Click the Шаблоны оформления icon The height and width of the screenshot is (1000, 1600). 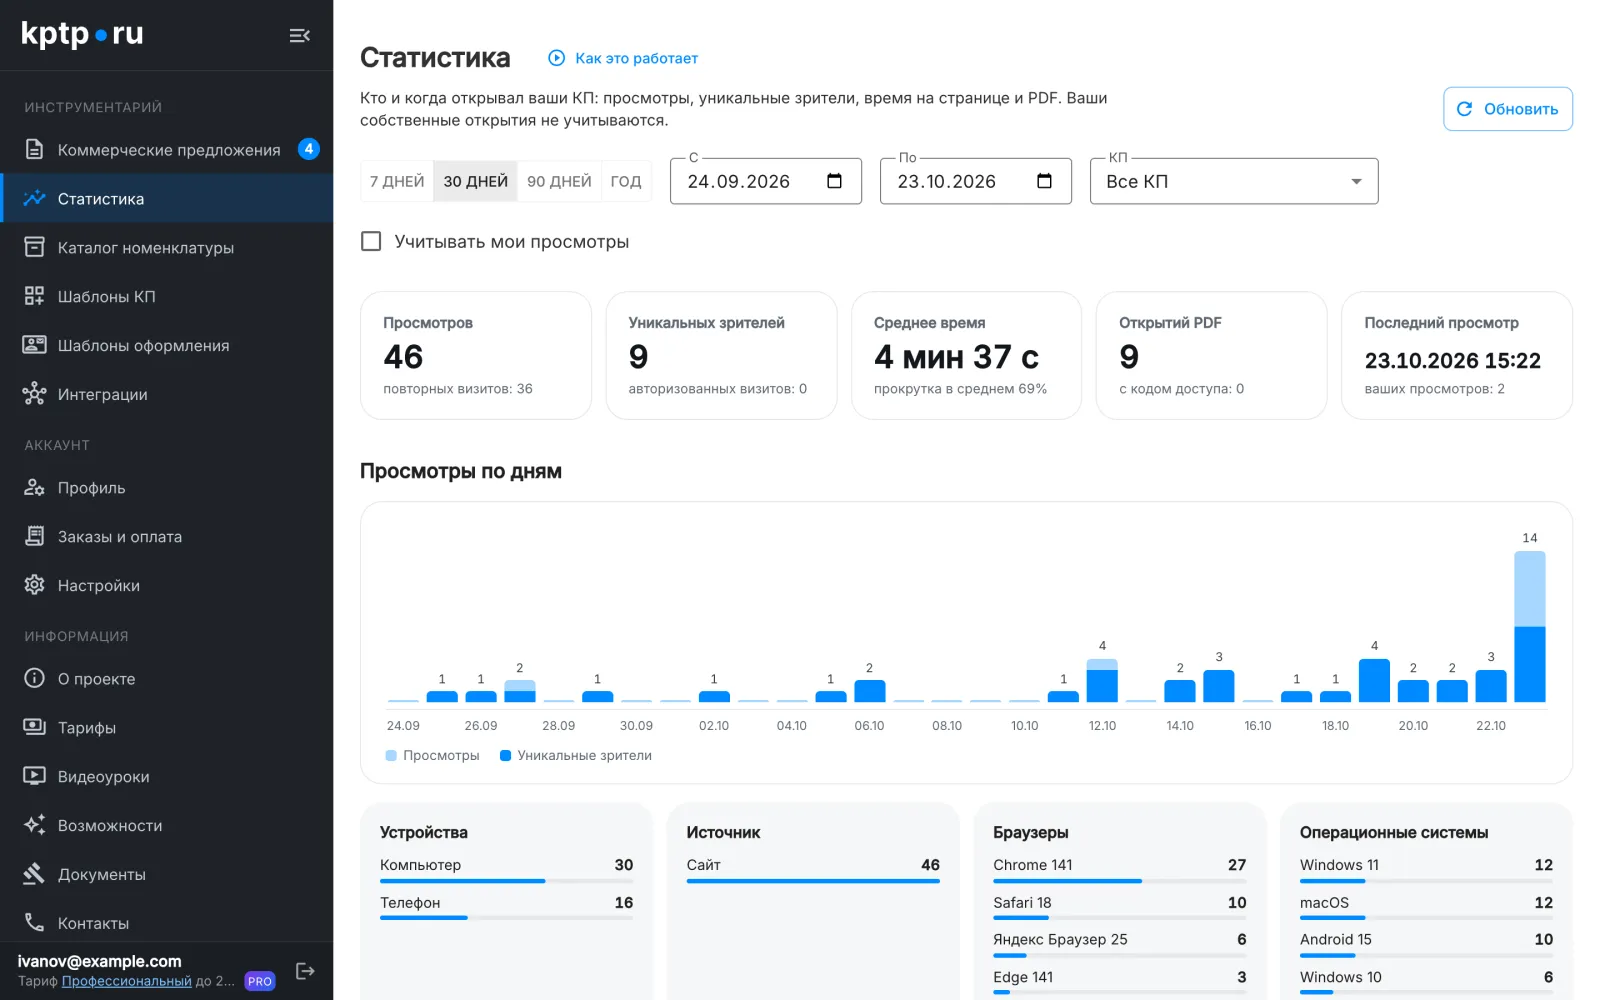click(34, 345)
